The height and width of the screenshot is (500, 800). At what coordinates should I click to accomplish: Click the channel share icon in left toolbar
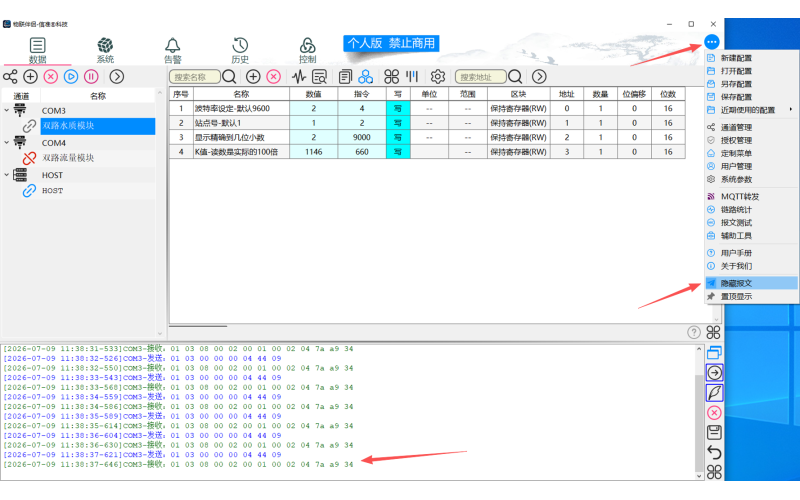tap(10, 77)
